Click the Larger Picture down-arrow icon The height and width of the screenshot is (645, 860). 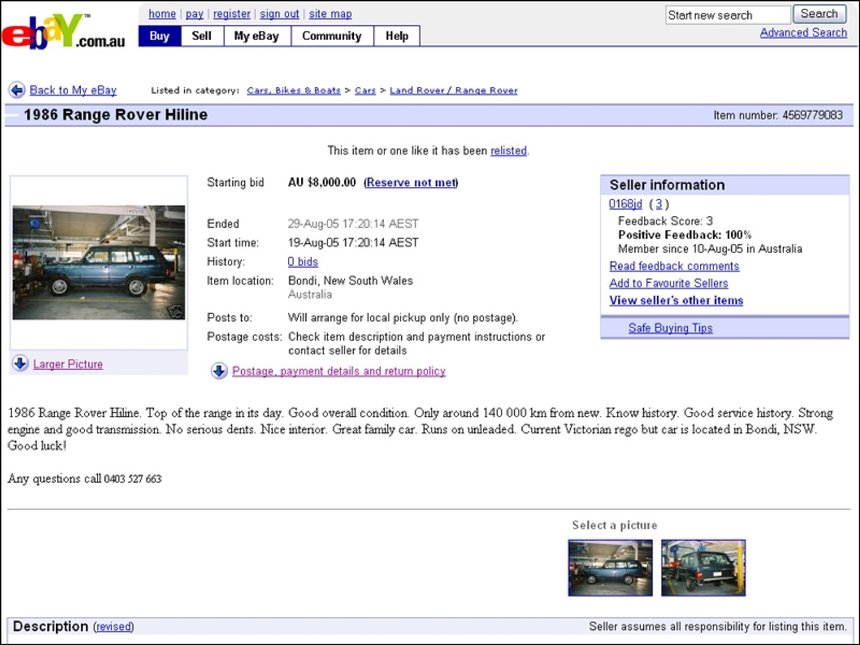point(20,364)
